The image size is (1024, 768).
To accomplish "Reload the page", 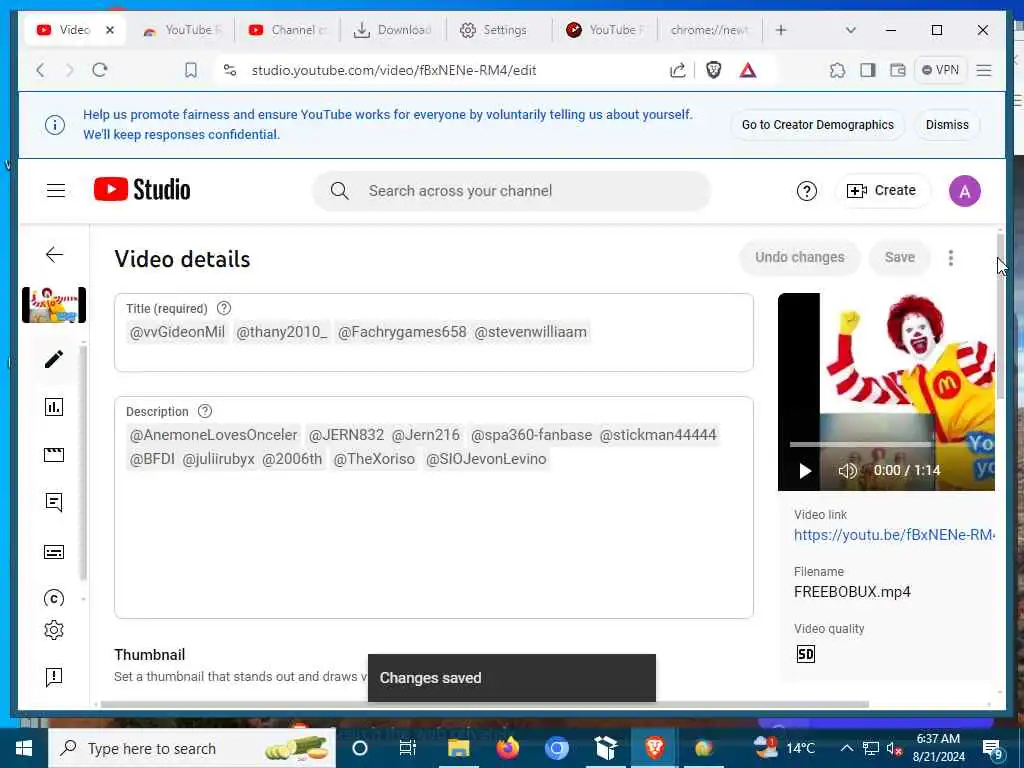I will click(99, 70).
